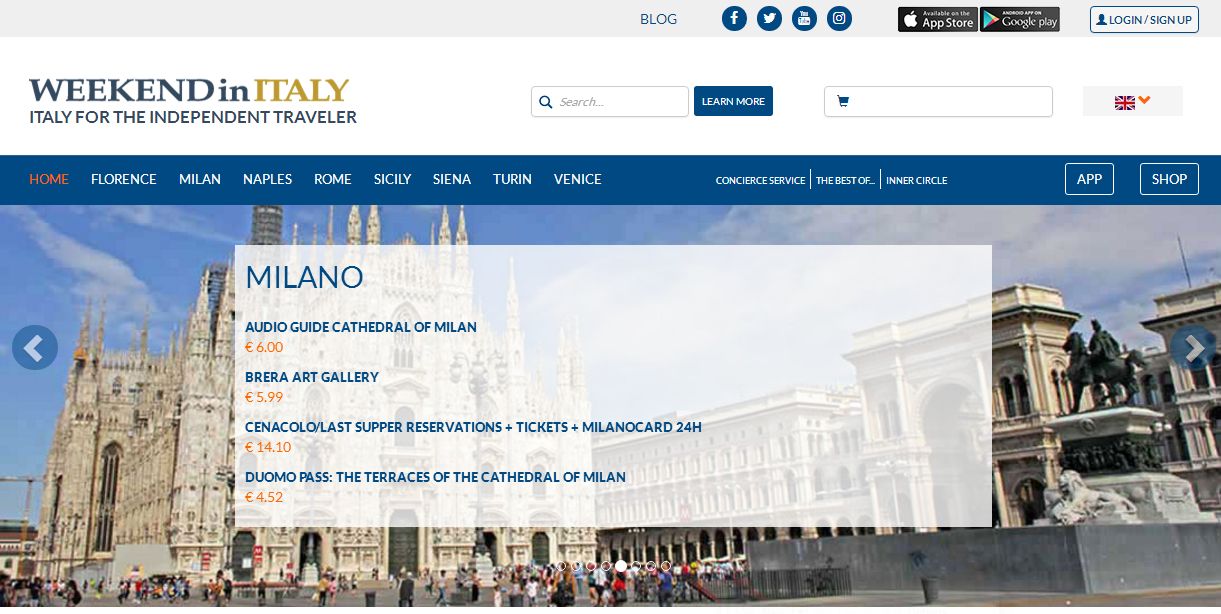Click the search magnifier icon
The image size is (1221, 614).
546,101
